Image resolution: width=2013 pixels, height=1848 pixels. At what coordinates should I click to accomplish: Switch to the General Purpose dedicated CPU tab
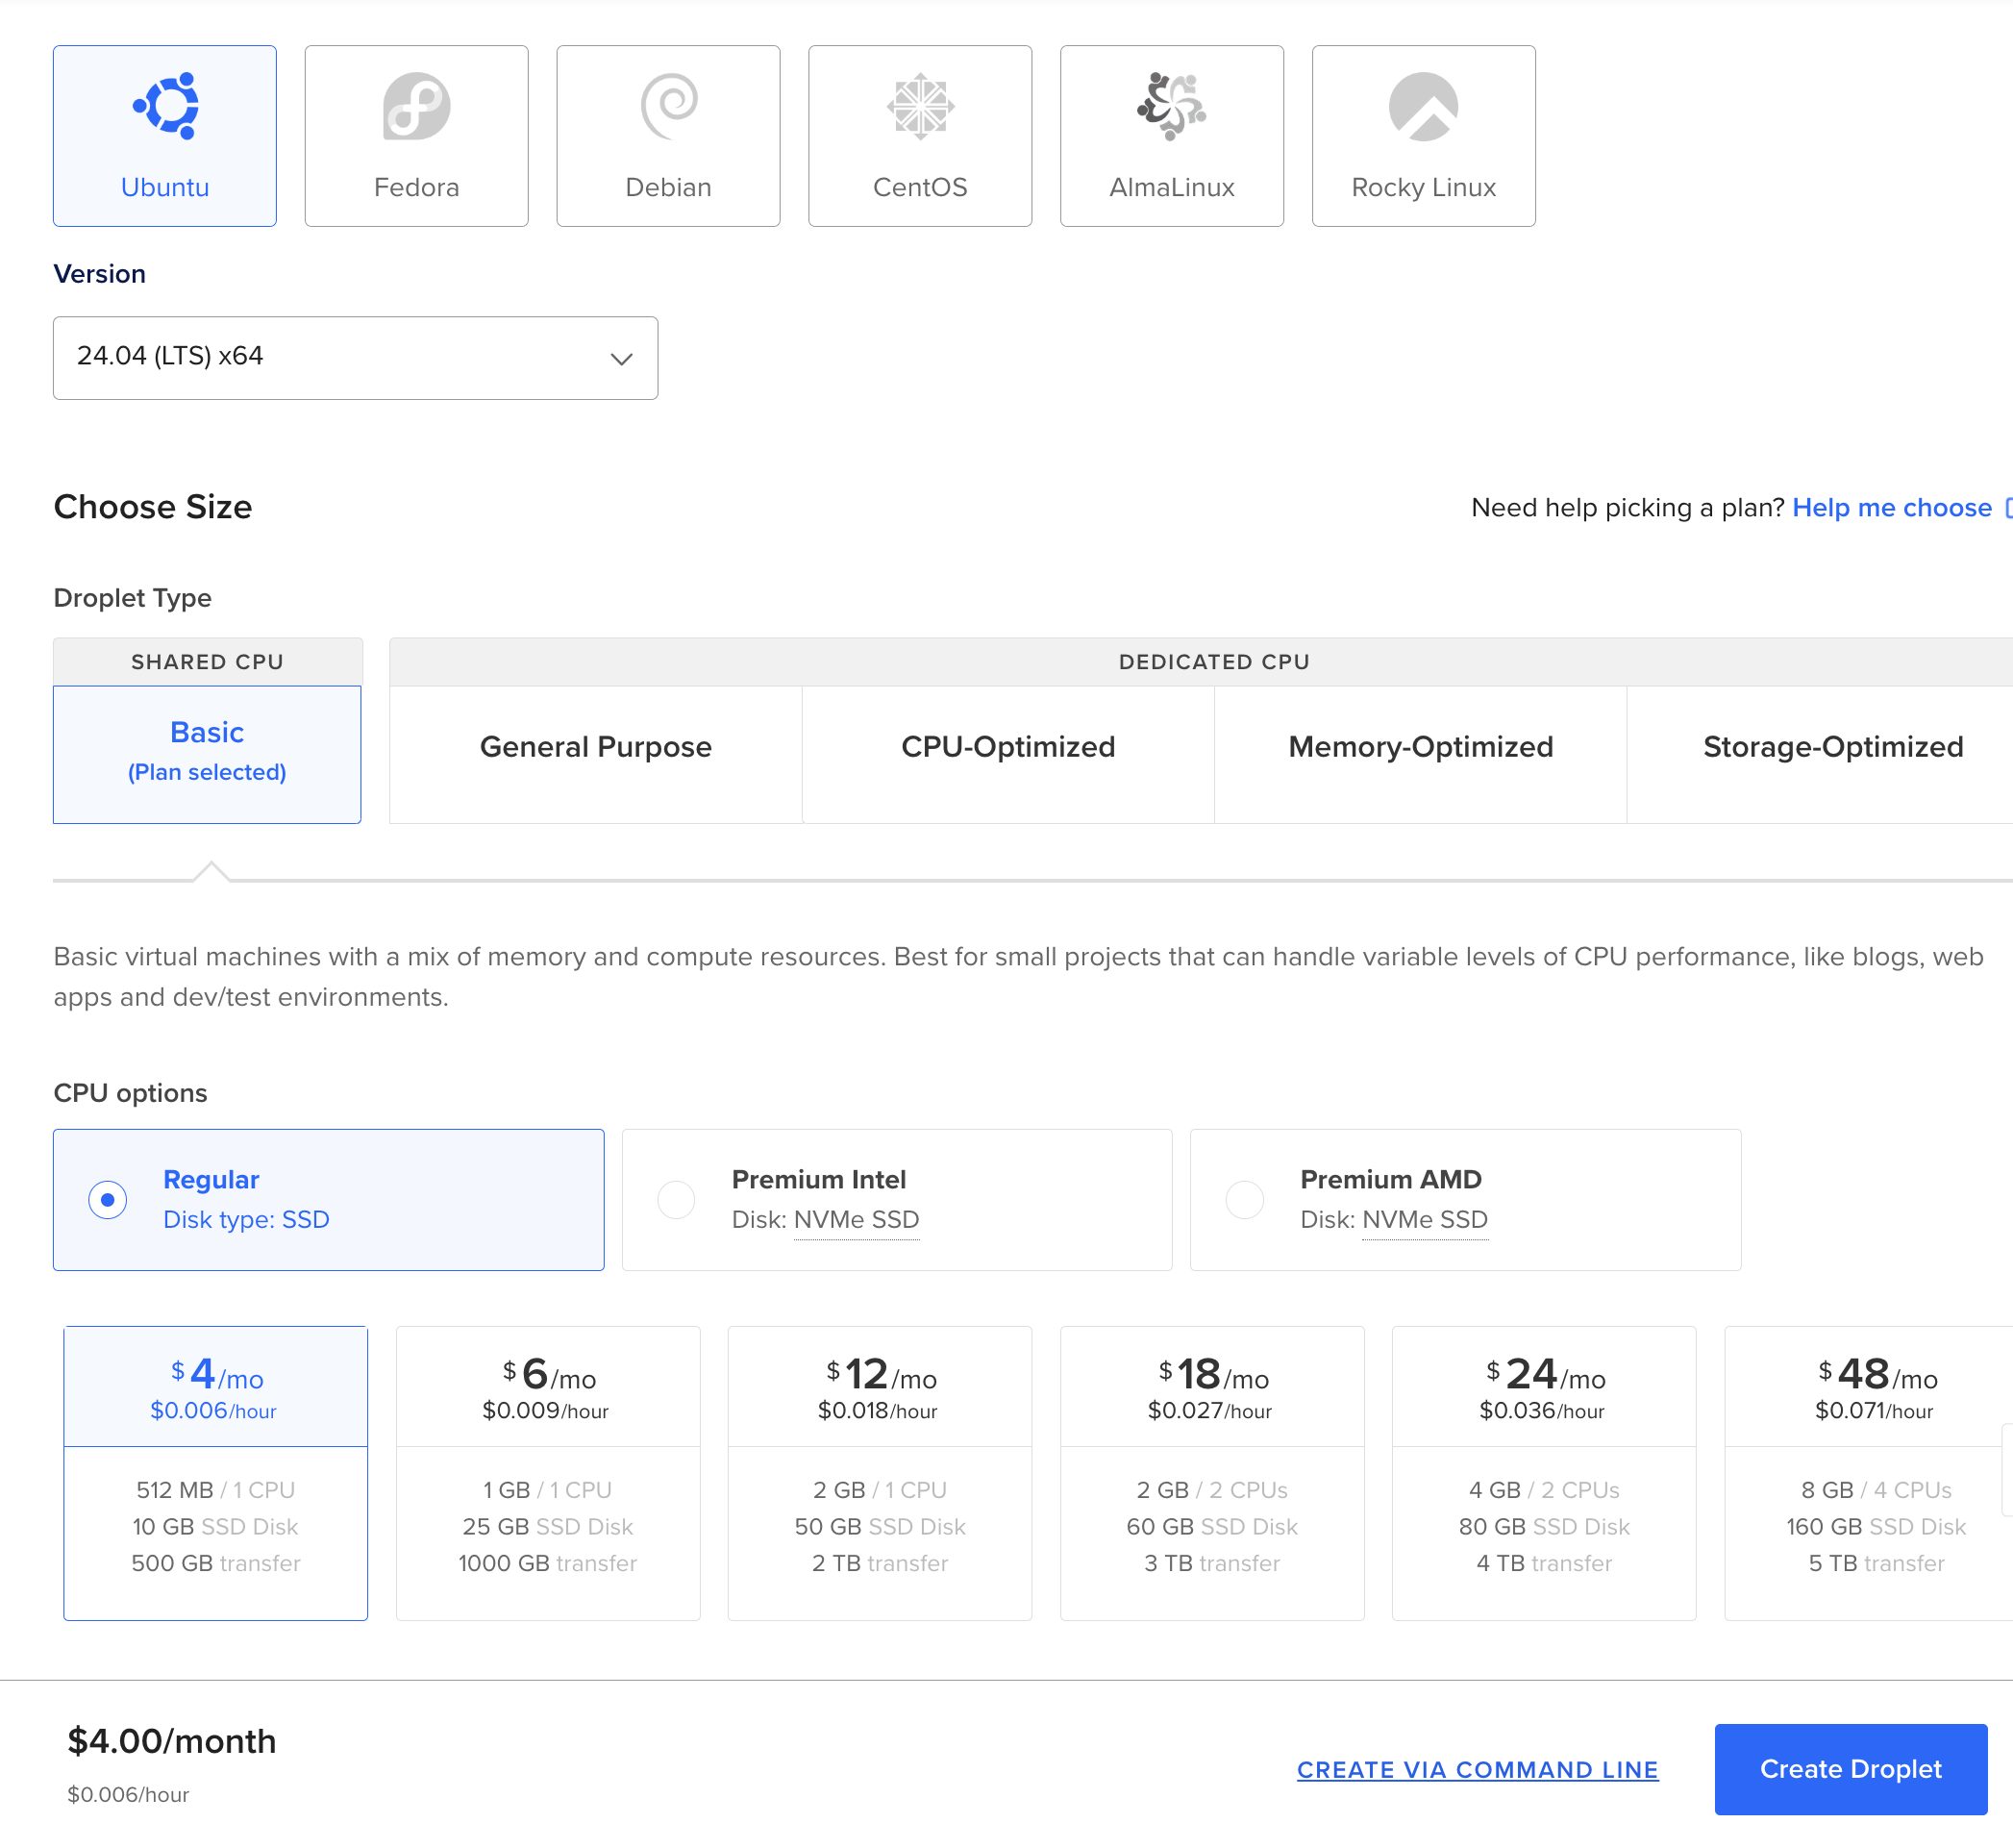(x=596, y=747)
